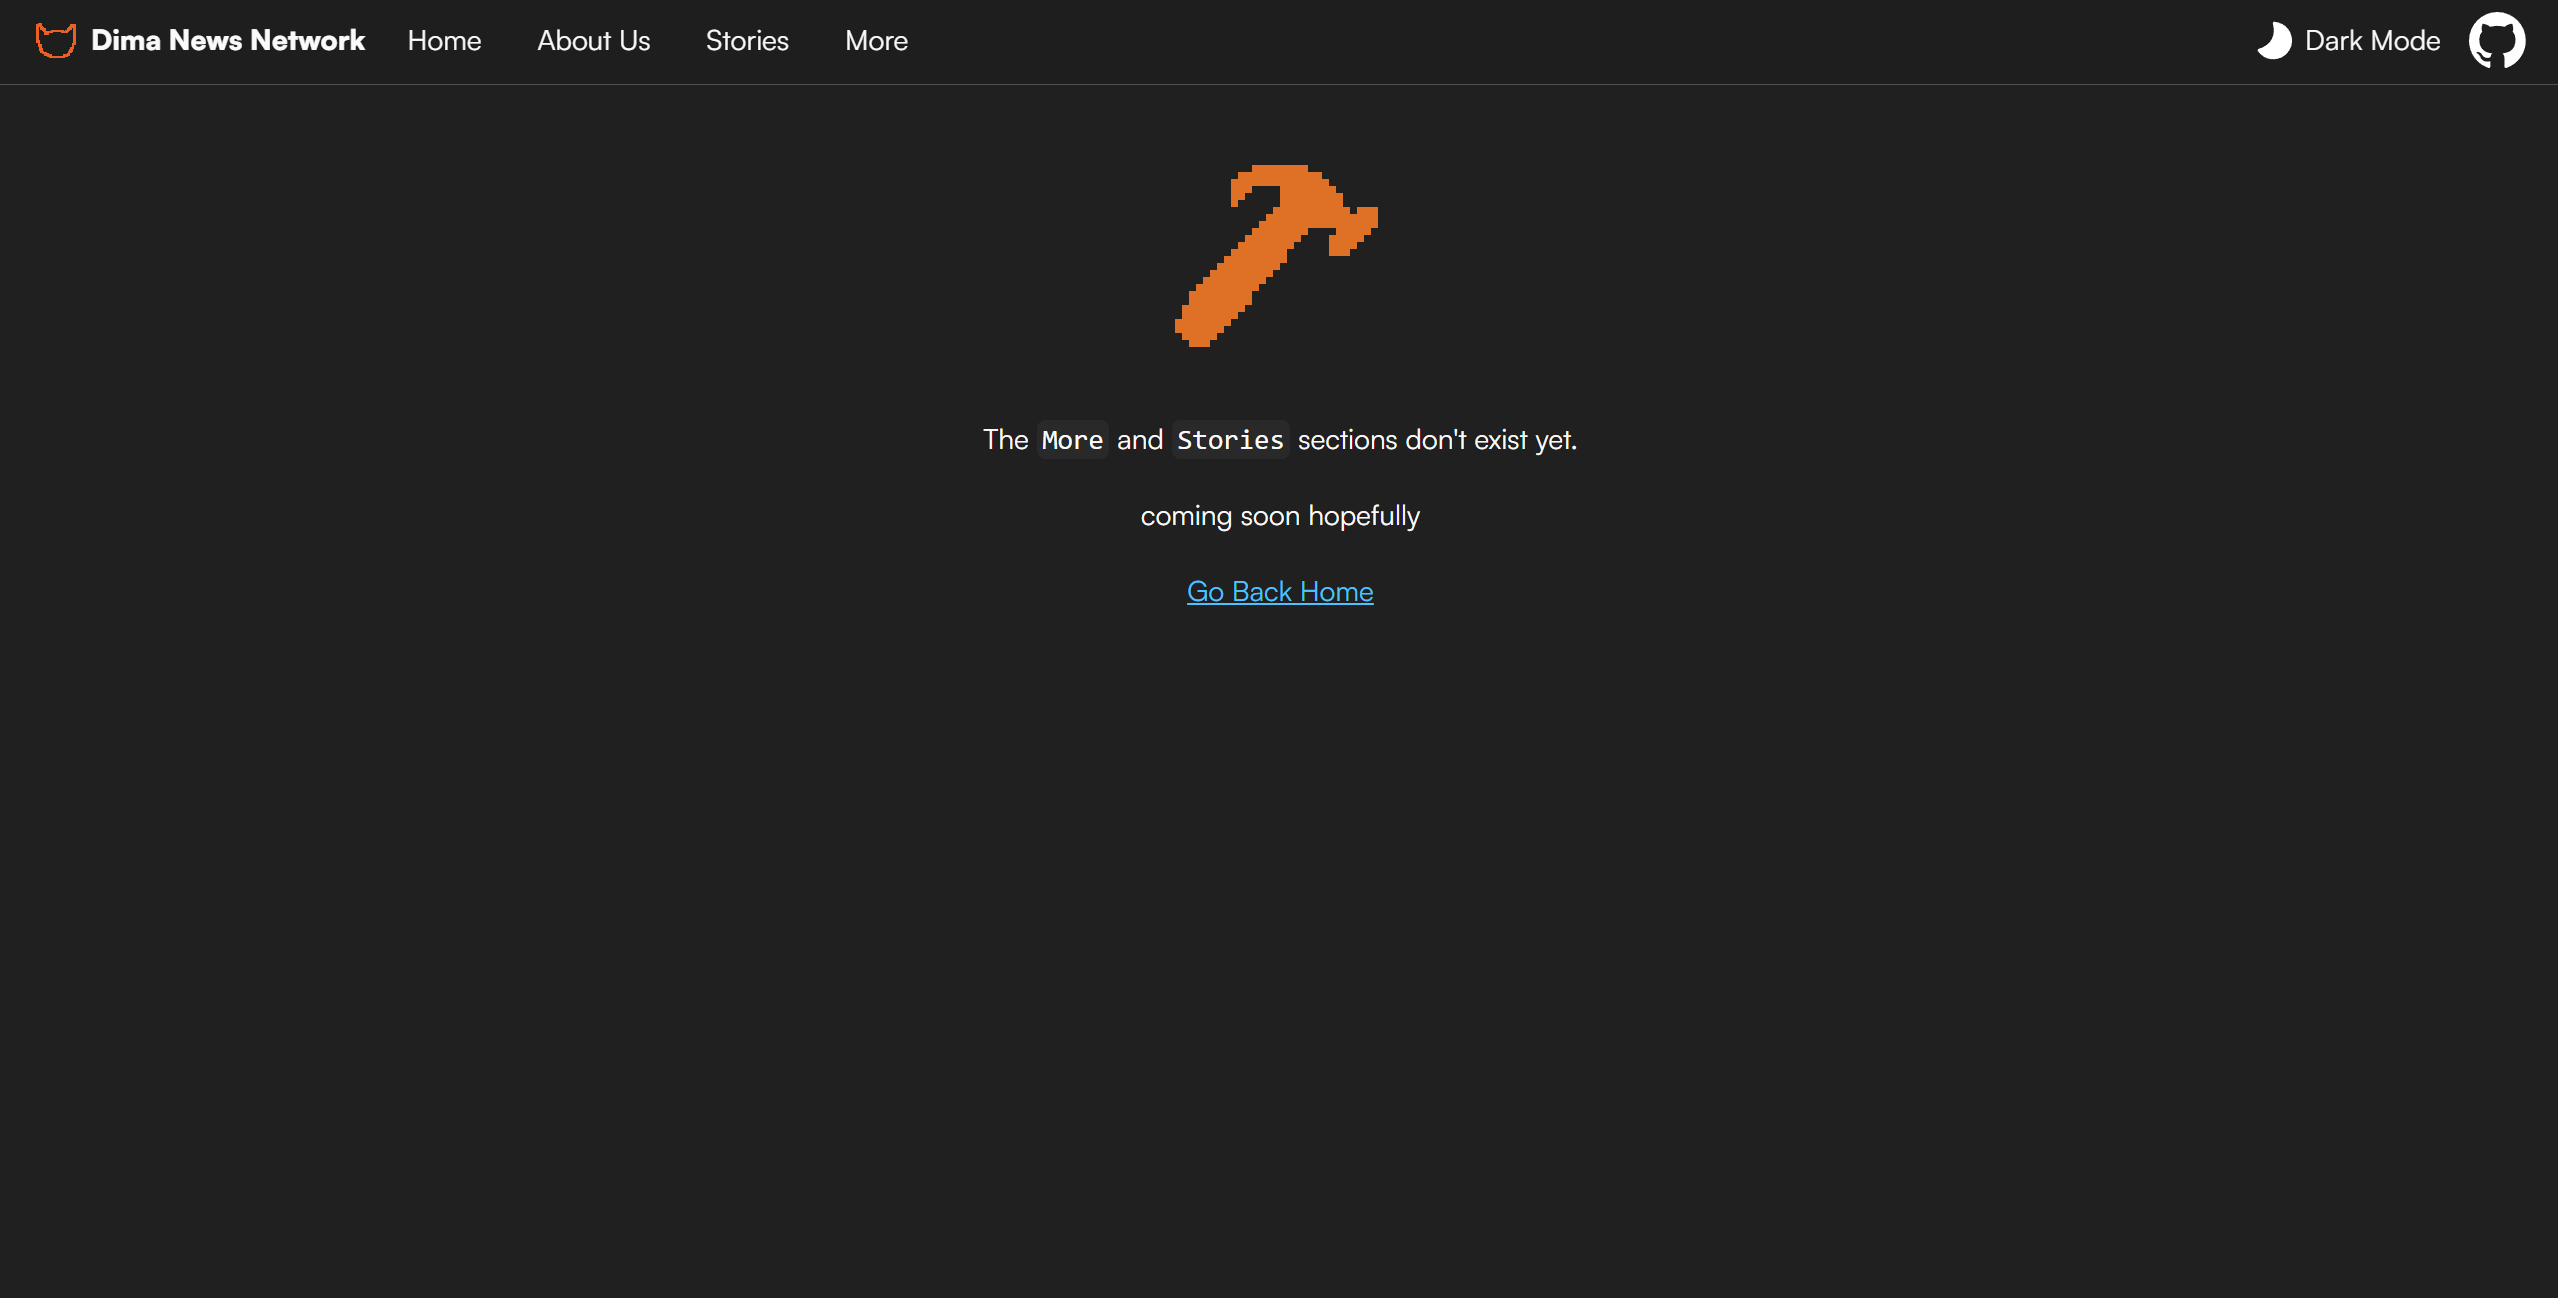Viewport: 2558px width, 1298px height.
Task: Click the highlighted Stories code snippet
Action: 1229,439
